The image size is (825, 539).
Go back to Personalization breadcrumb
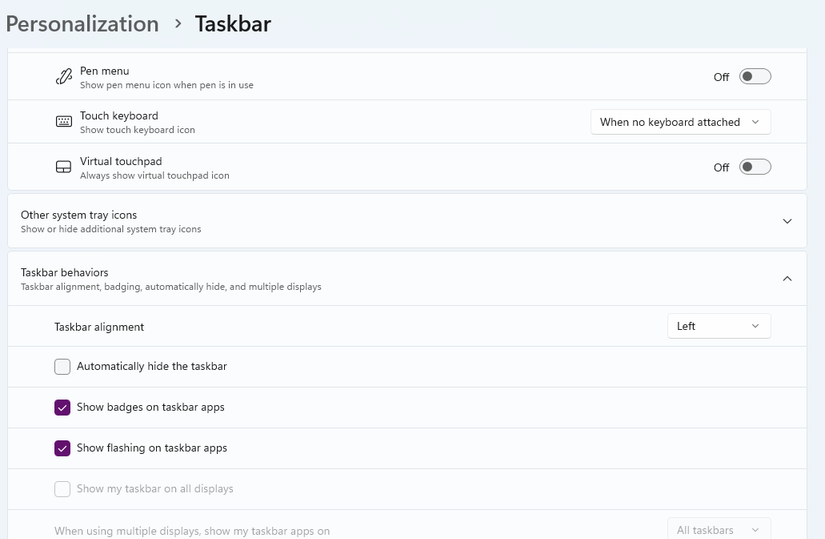82,24
